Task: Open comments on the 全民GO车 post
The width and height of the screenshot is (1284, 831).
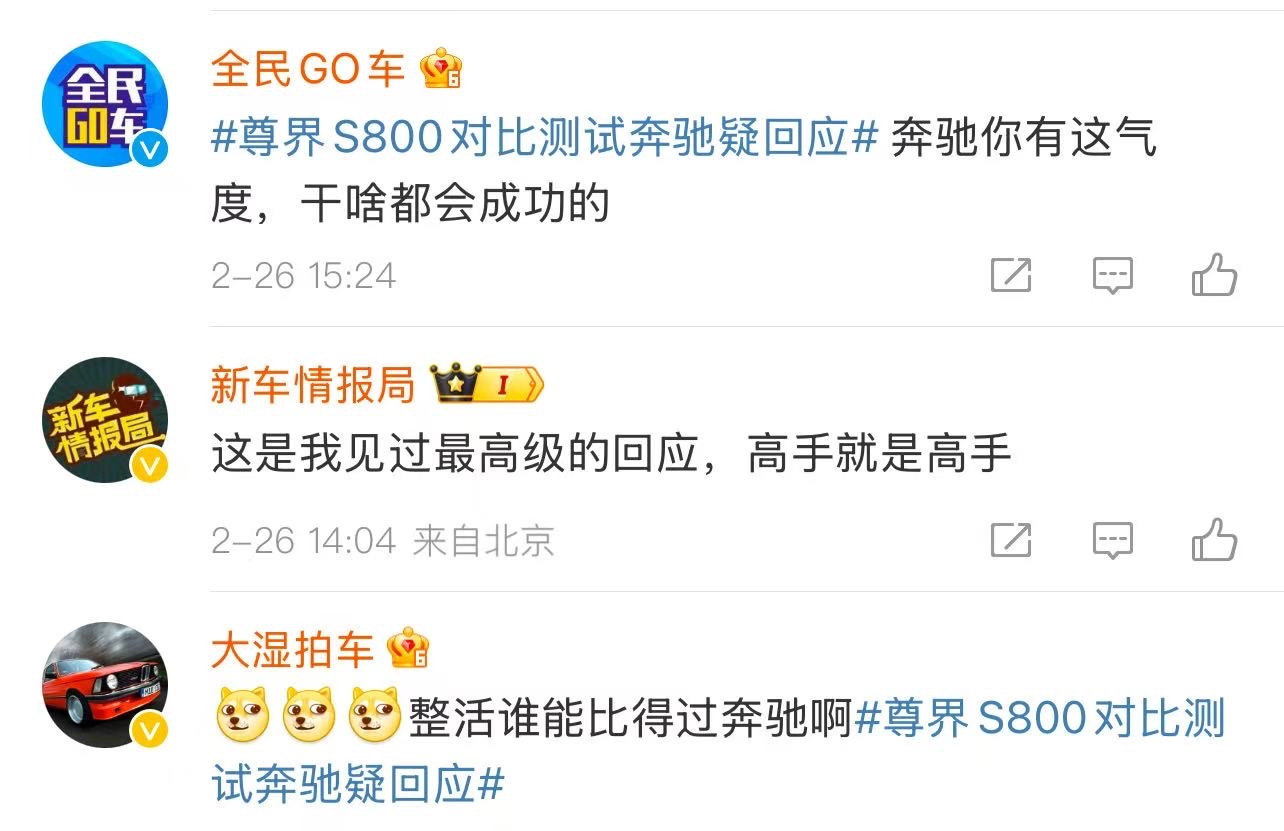Action: [1112, 275]
